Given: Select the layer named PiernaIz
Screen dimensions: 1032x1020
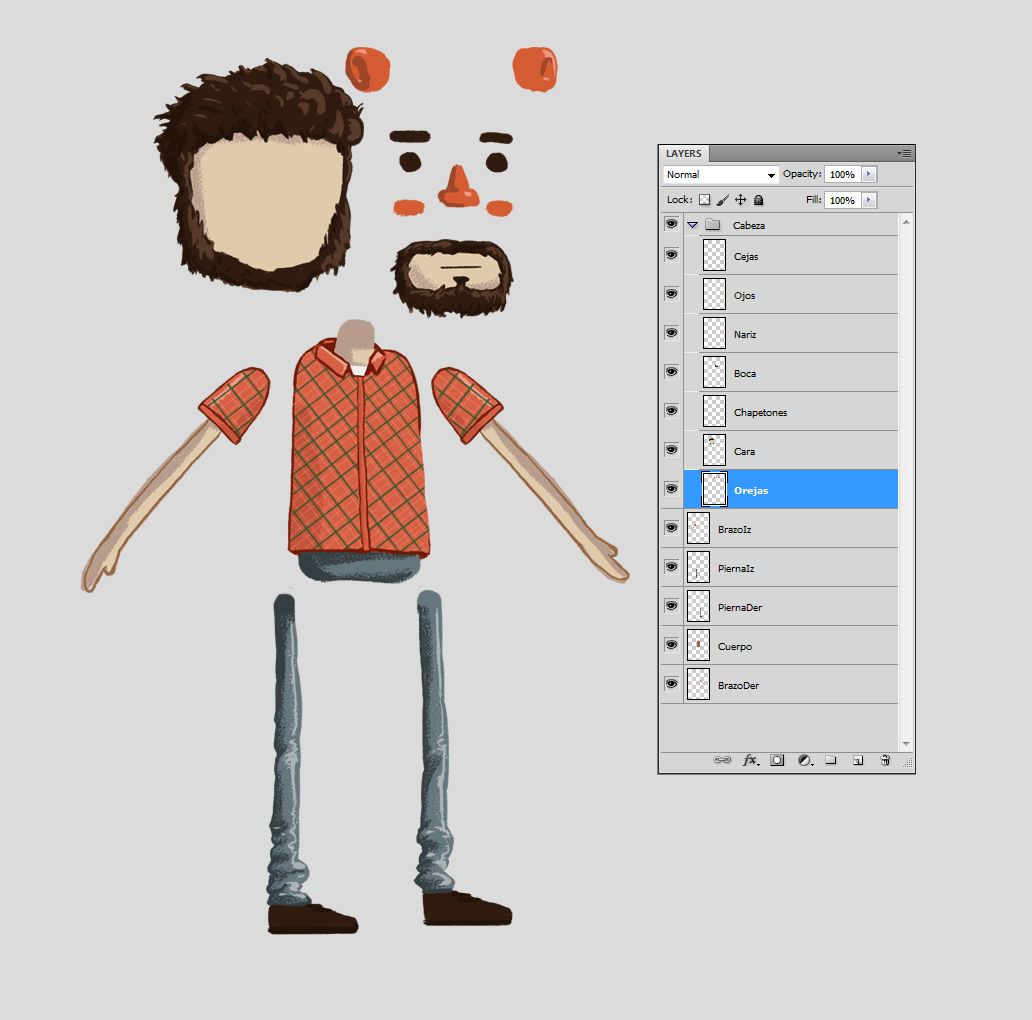Looking at the screenshot, I should pos(736,568).
